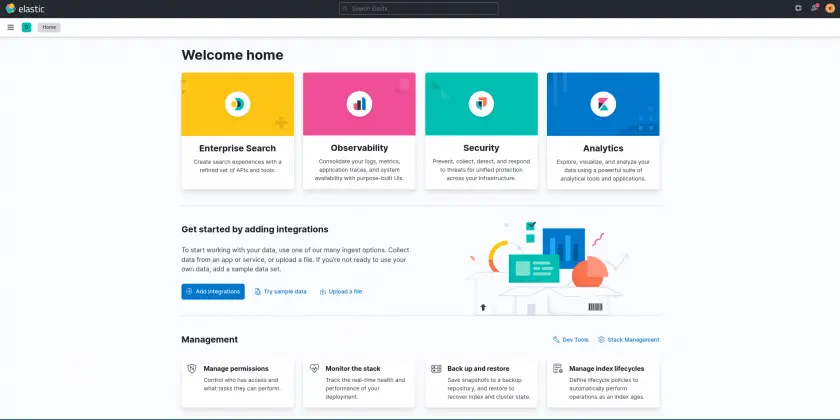The width and height of the screenshot is (840, 420).
Task: Click the Upload a file link
Action: point(341,291)
